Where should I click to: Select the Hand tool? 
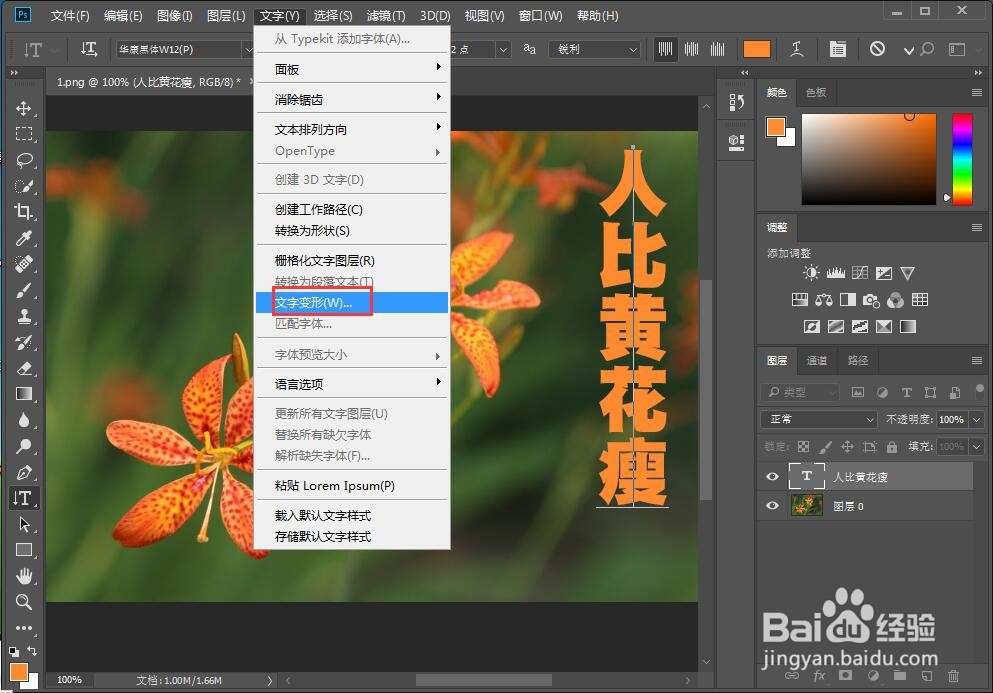[24, 576]
